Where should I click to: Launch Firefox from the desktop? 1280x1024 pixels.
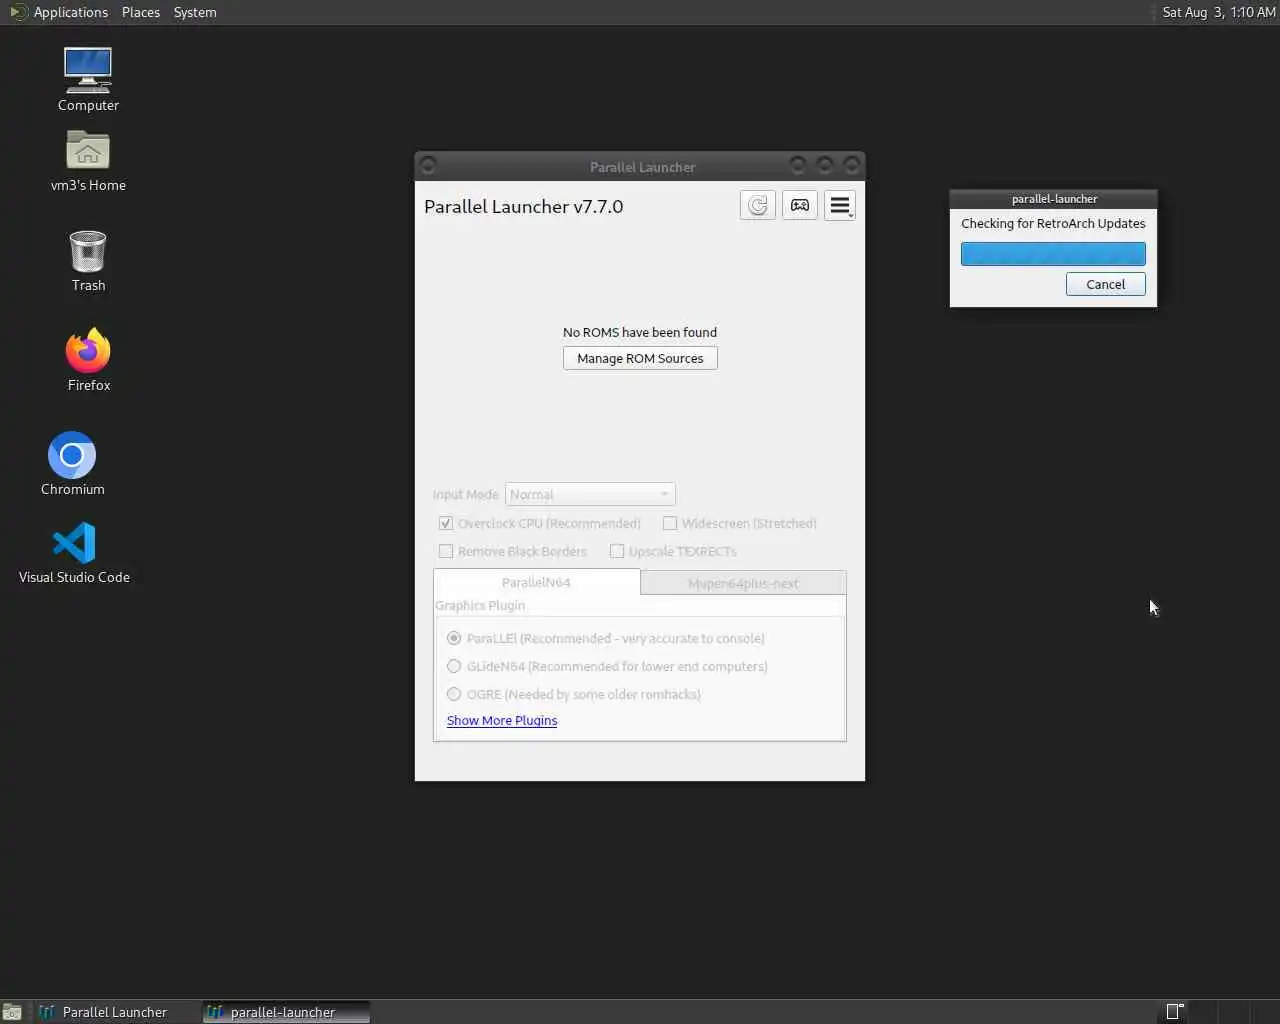pos(88,360)
